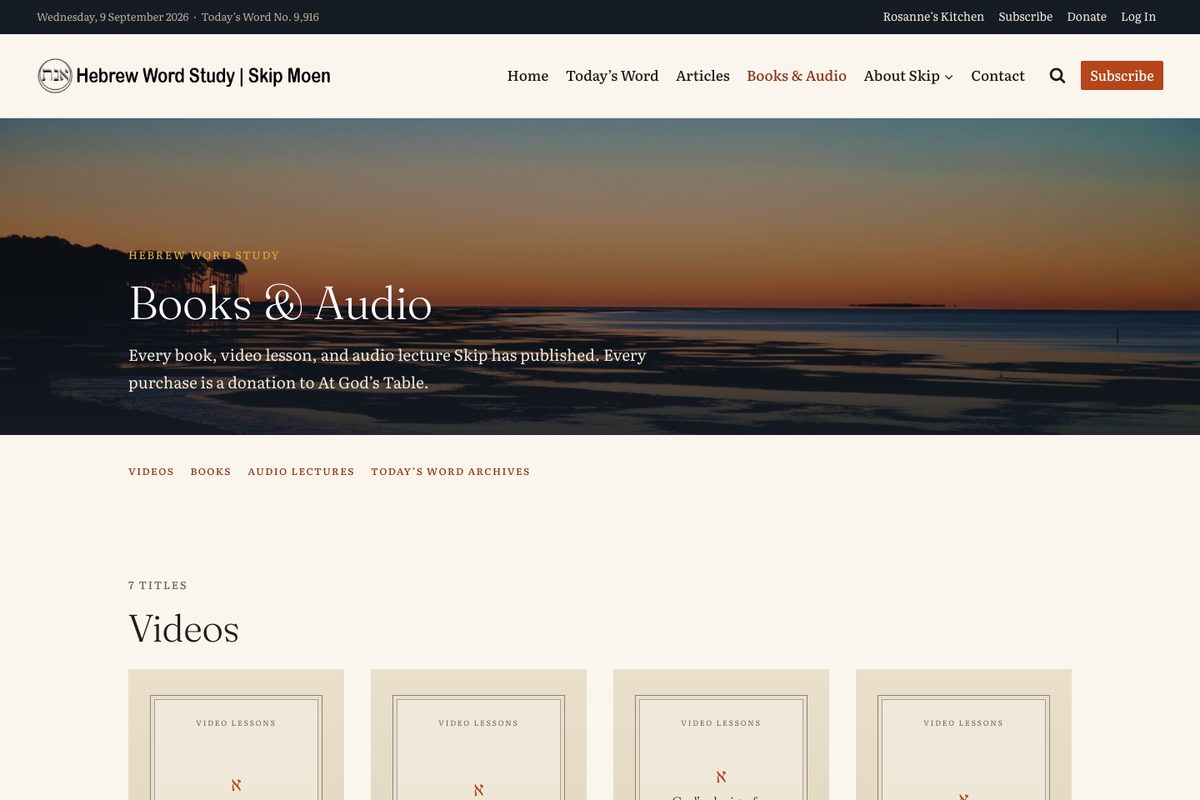
Task: Open the Articles menu item
Action: [x=703, y=76]
